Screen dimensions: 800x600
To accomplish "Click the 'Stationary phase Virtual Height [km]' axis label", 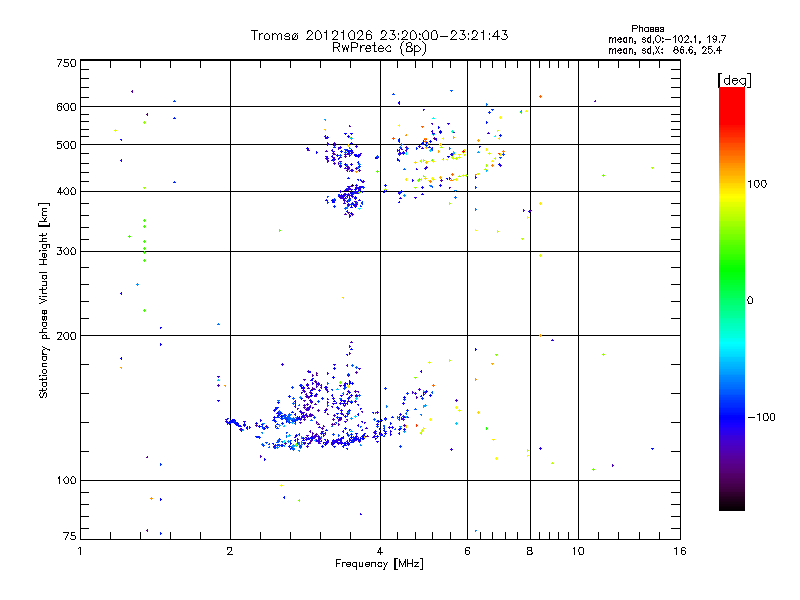I will pyautogui.click(x=44, y=300).
